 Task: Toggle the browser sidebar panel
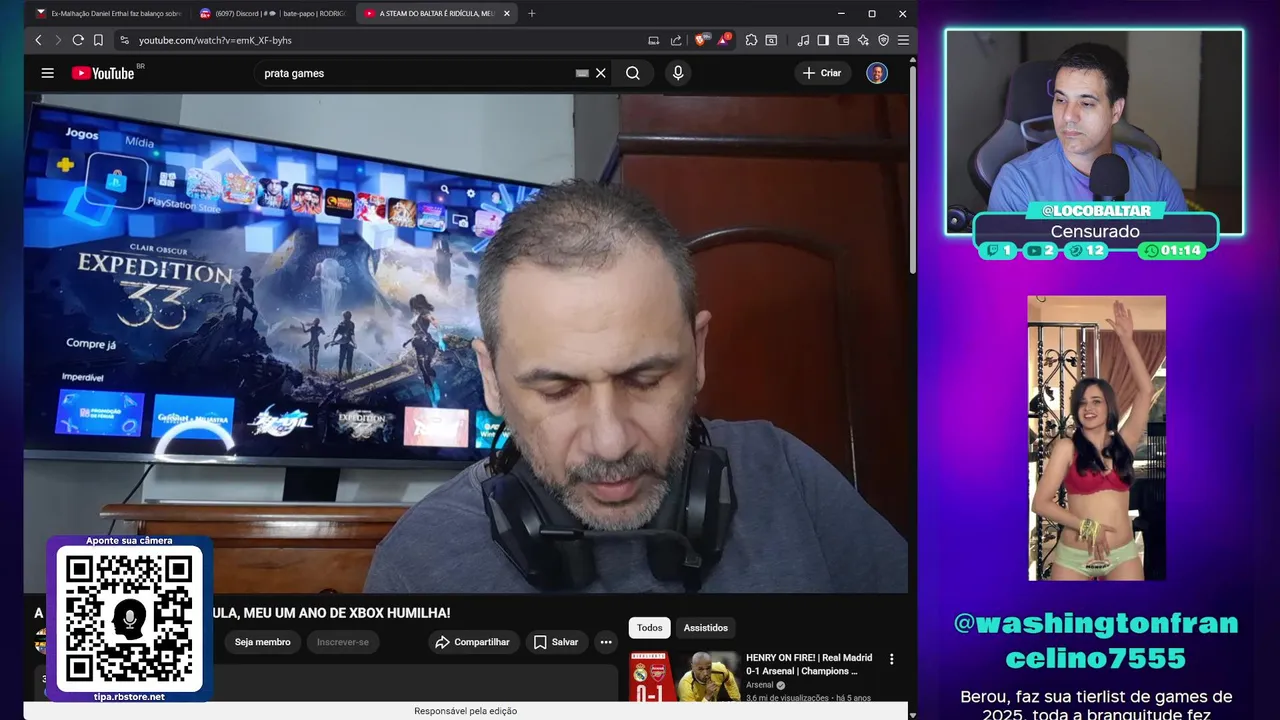pyautogui.click(x=823, y=40)
